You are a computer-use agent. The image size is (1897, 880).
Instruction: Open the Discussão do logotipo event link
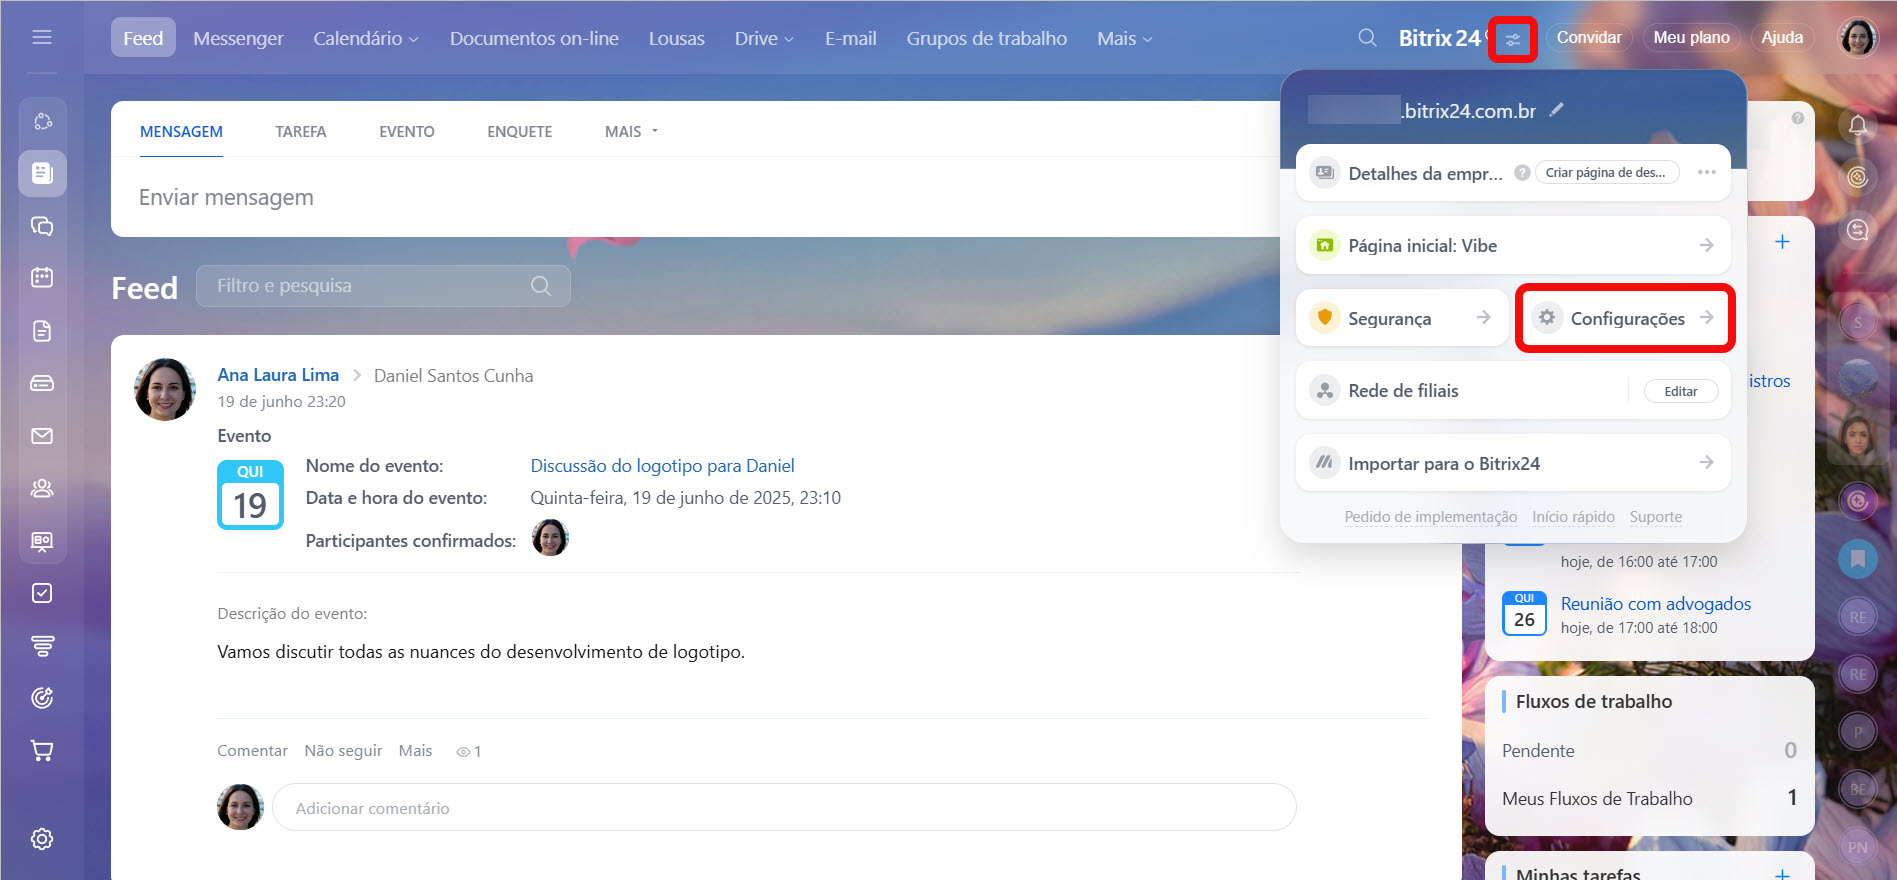[662, 465]
